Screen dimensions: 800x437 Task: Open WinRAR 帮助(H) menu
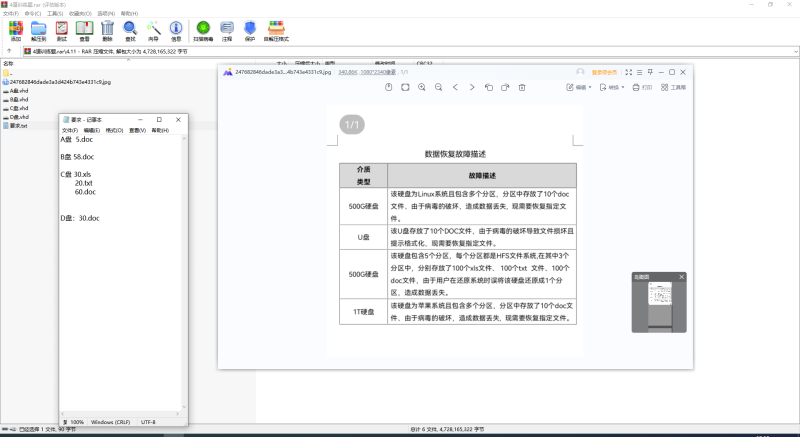pyautogui.click(x=129, y=14)
